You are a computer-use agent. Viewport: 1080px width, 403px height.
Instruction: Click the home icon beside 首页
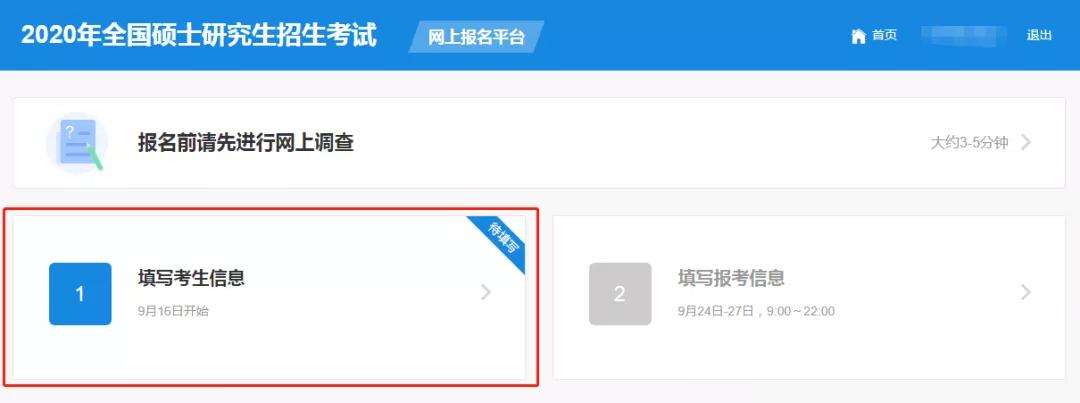(x=858, y=36)
